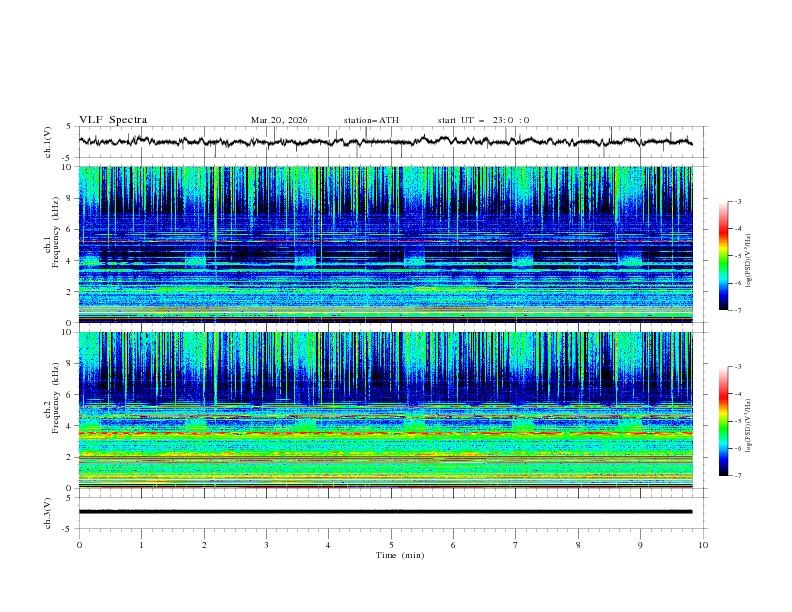The image size is (792, 612).
Task: Click inside the ch.1 spectrogram panel
Action: pos(385,244)
